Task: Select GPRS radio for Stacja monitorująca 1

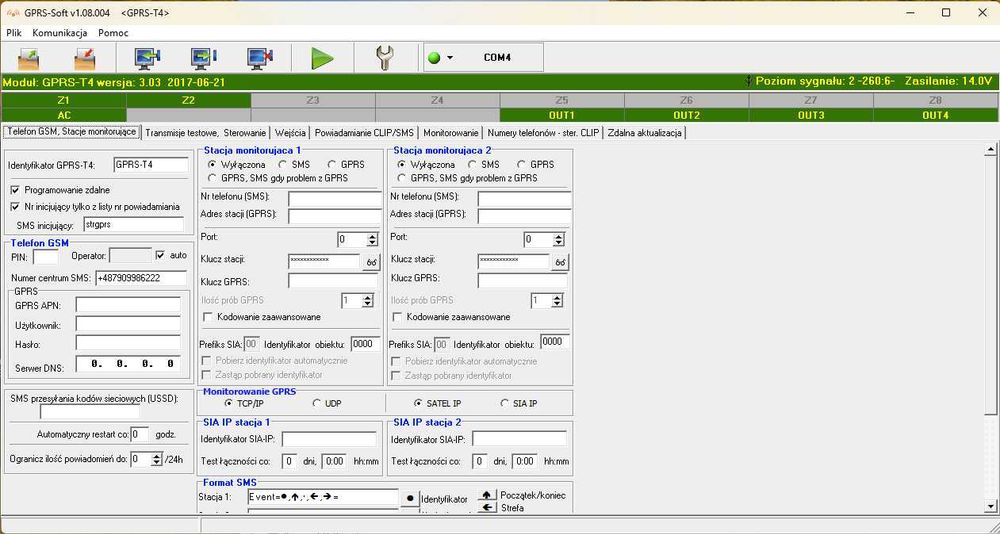Action: 332,165
